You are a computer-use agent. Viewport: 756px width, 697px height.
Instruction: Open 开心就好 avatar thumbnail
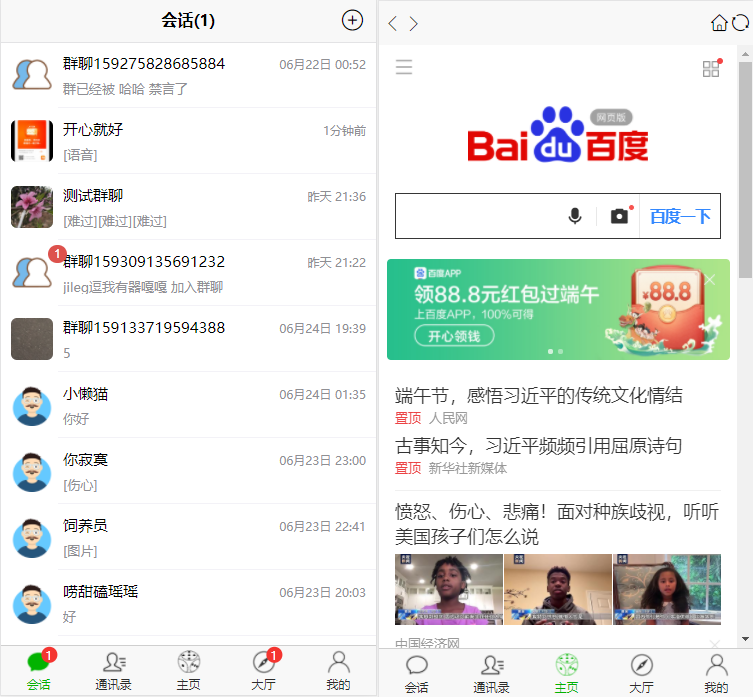(x=32, y=141)
